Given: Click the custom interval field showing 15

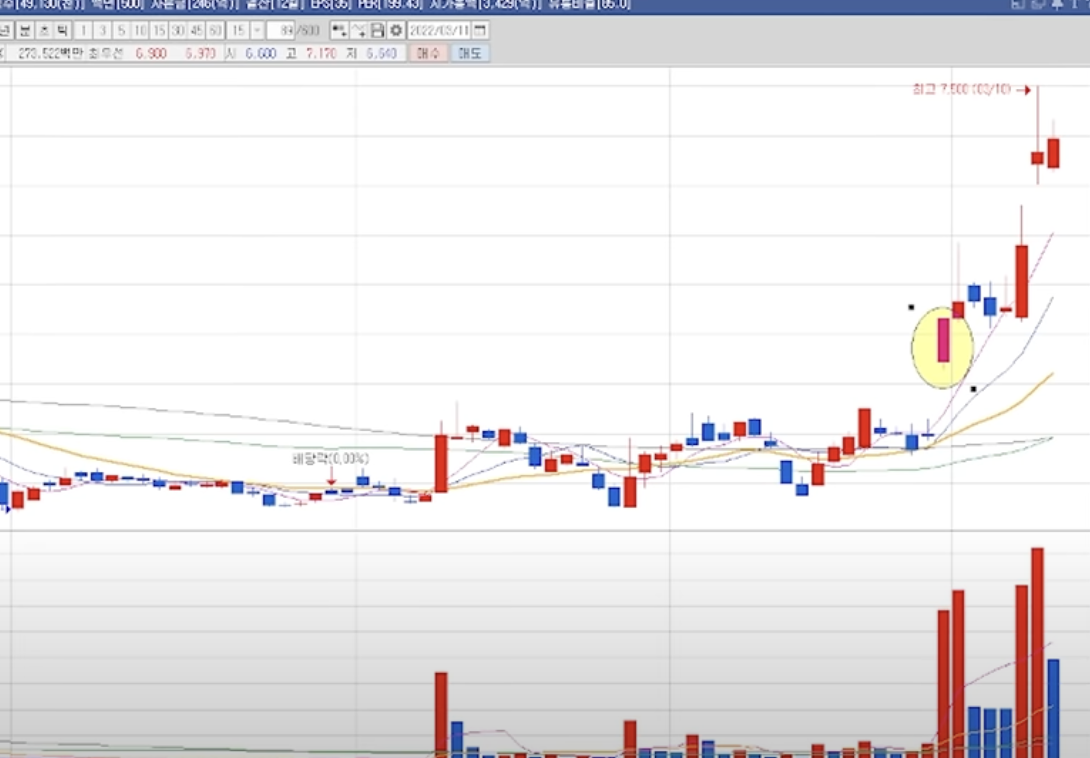Looking at the screenshot, I should 238,31.
